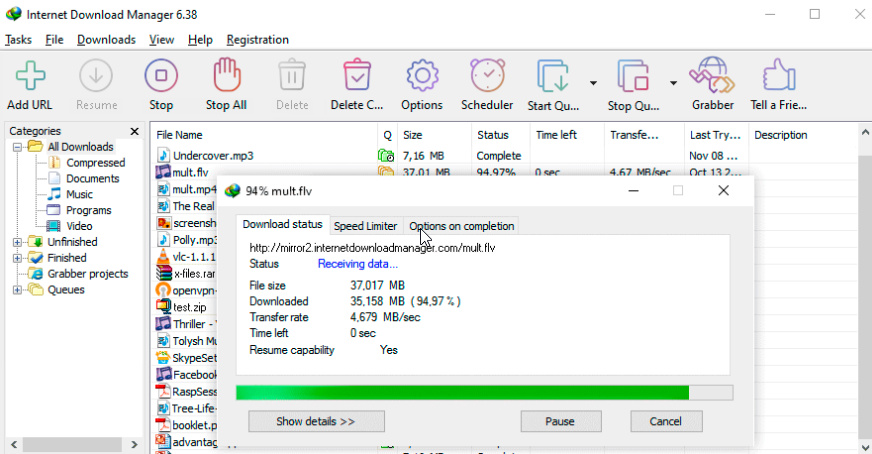Select the Compressed category
Viewport: 872px width, 454px height.
96,163
